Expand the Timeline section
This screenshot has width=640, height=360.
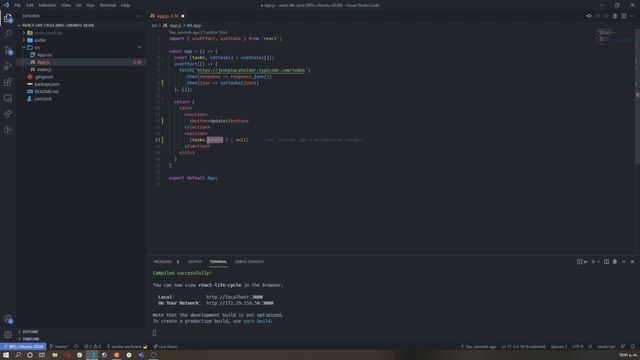pos(31,339)
